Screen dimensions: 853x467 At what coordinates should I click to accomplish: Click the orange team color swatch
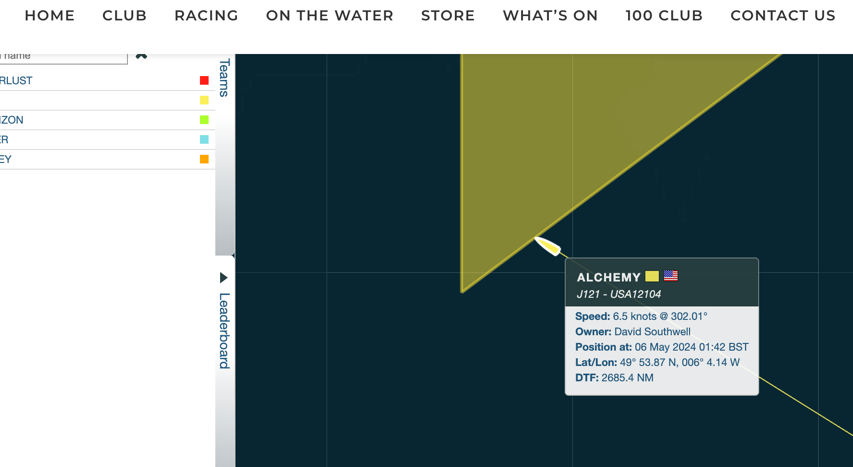click(x=204, y=159)
